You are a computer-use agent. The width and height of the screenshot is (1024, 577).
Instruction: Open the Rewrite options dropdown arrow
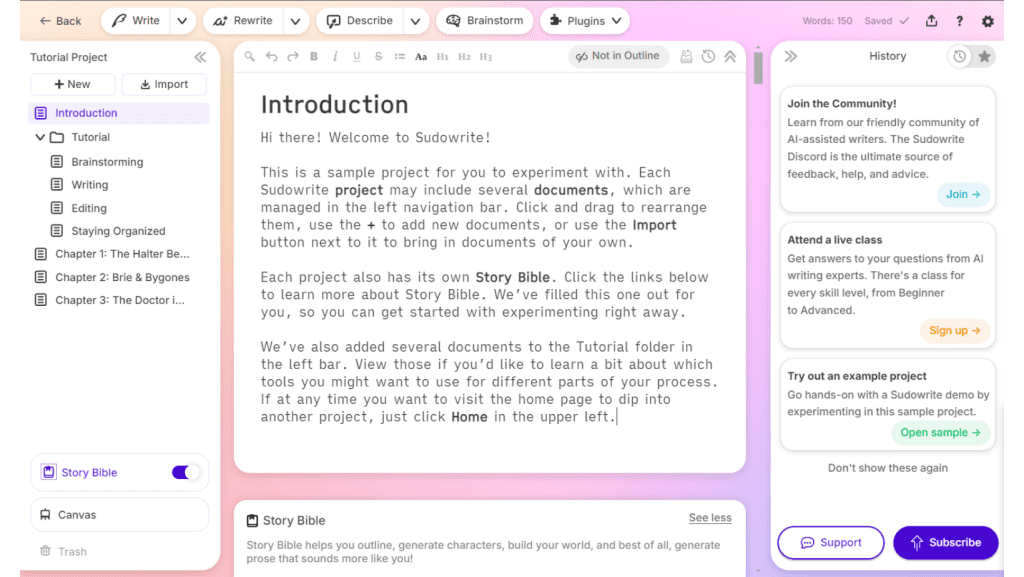(x=295, y=21)
